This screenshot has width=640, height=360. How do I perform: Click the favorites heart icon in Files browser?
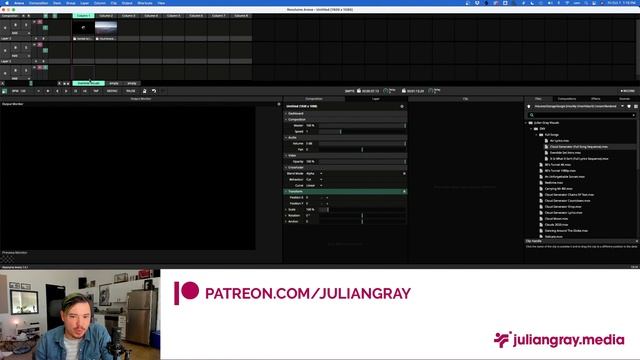(629, 107)
